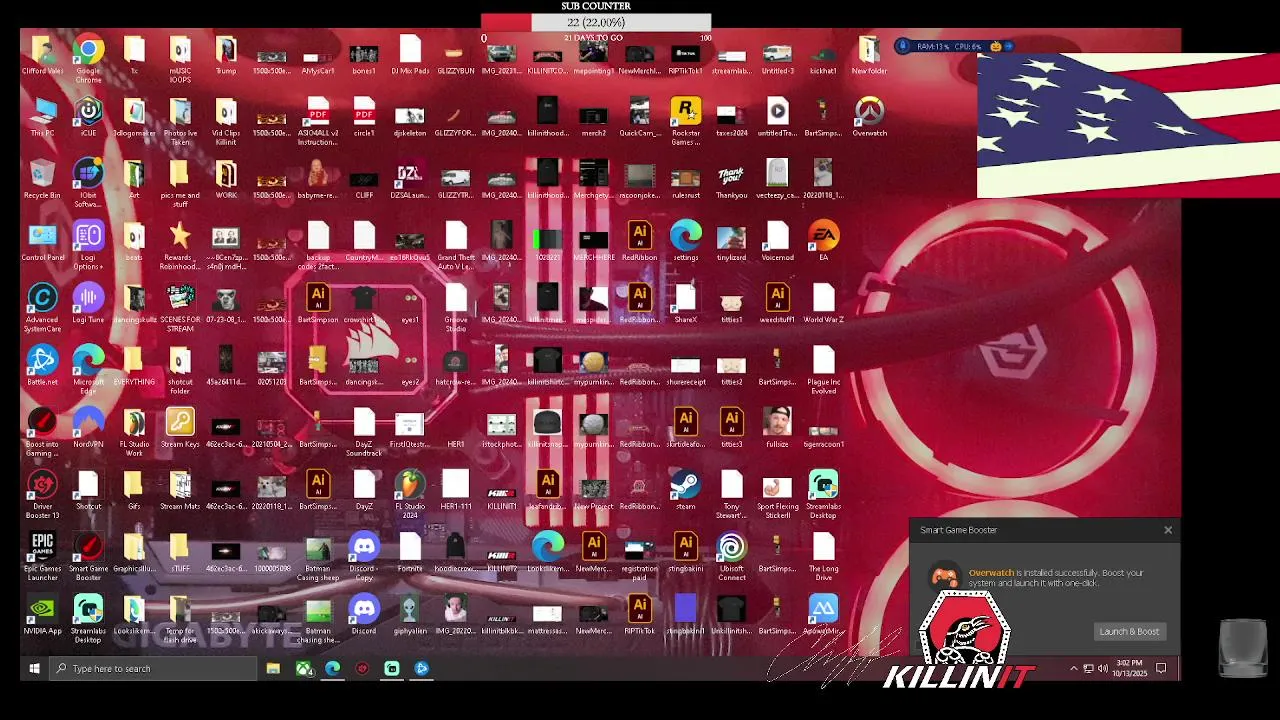
Task: Open the Gifs folder
Action: click(x=134, y=490)
